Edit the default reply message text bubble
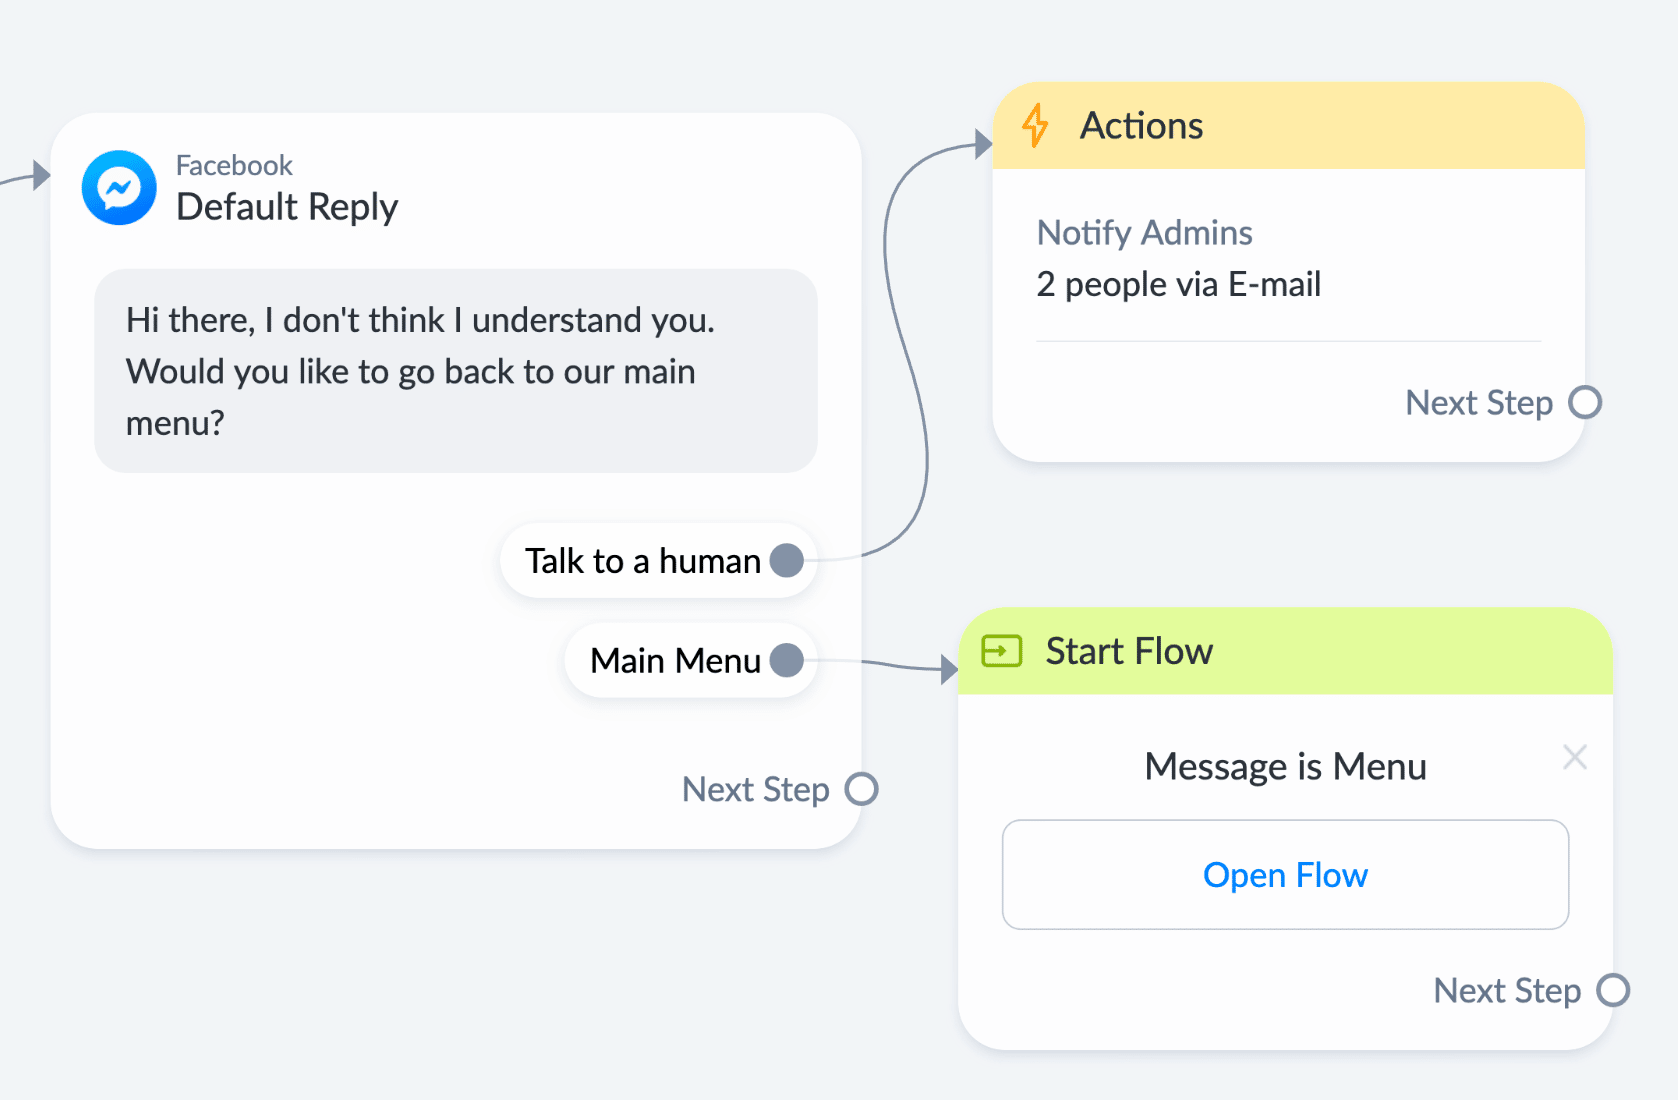Screen dimensions: 1678x1100 click(x=456, y=371)
